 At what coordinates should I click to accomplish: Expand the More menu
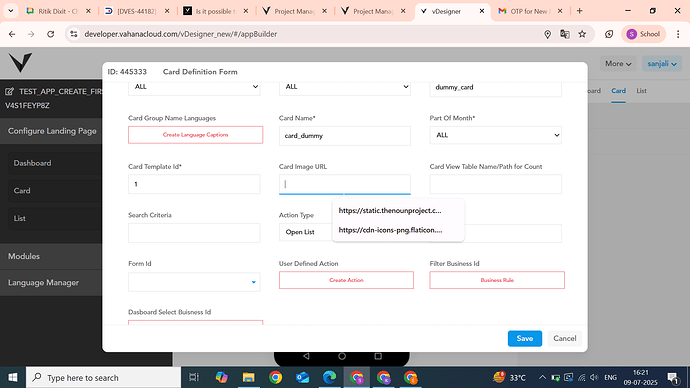618,64
